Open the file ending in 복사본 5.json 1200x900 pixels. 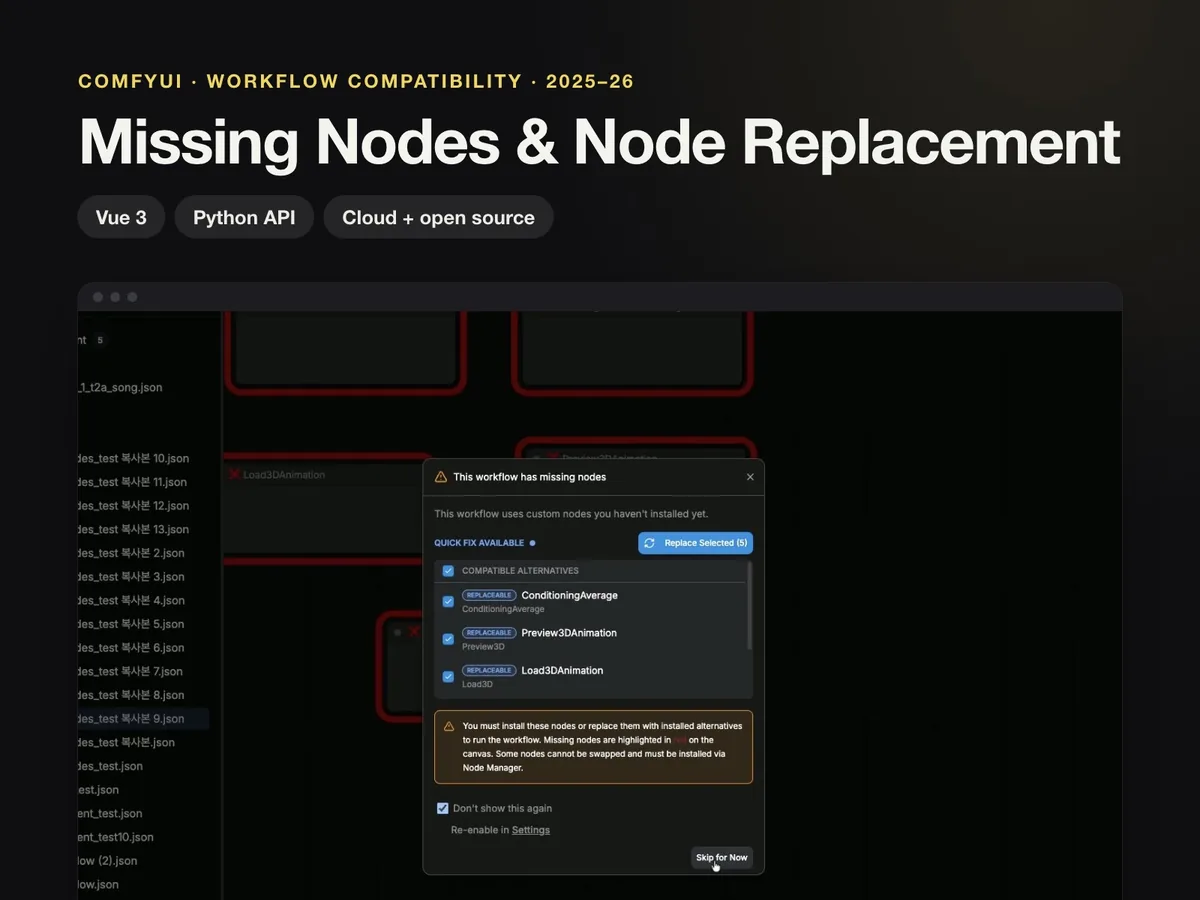131,624
